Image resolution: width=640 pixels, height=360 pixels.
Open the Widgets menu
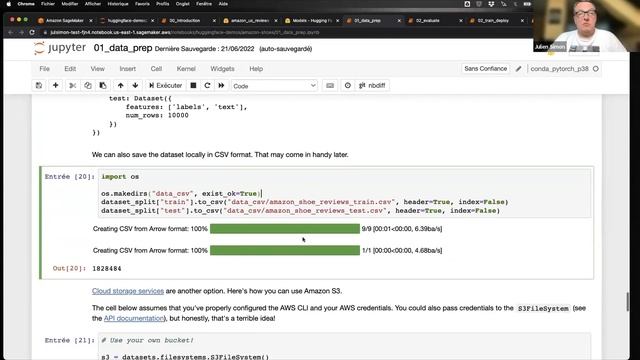(222, 69)
